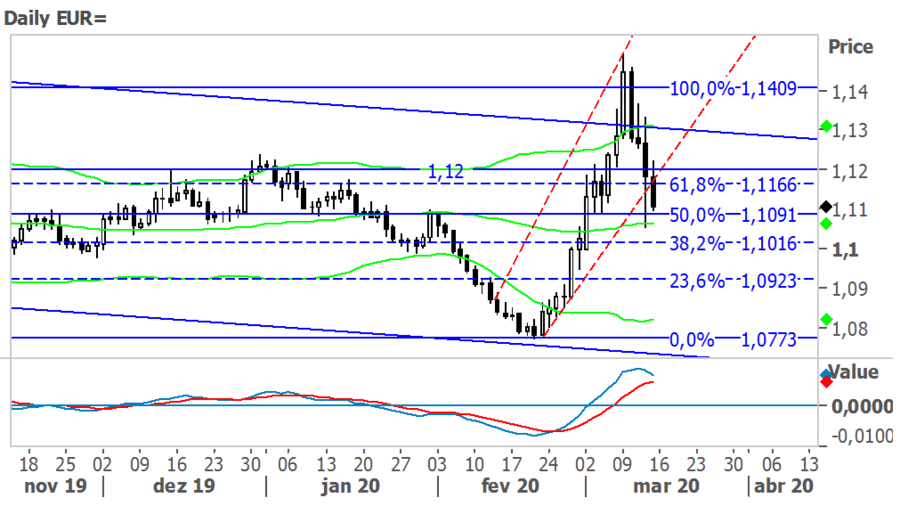Click the 'mar 20' month label

click(x=666, y=486)
